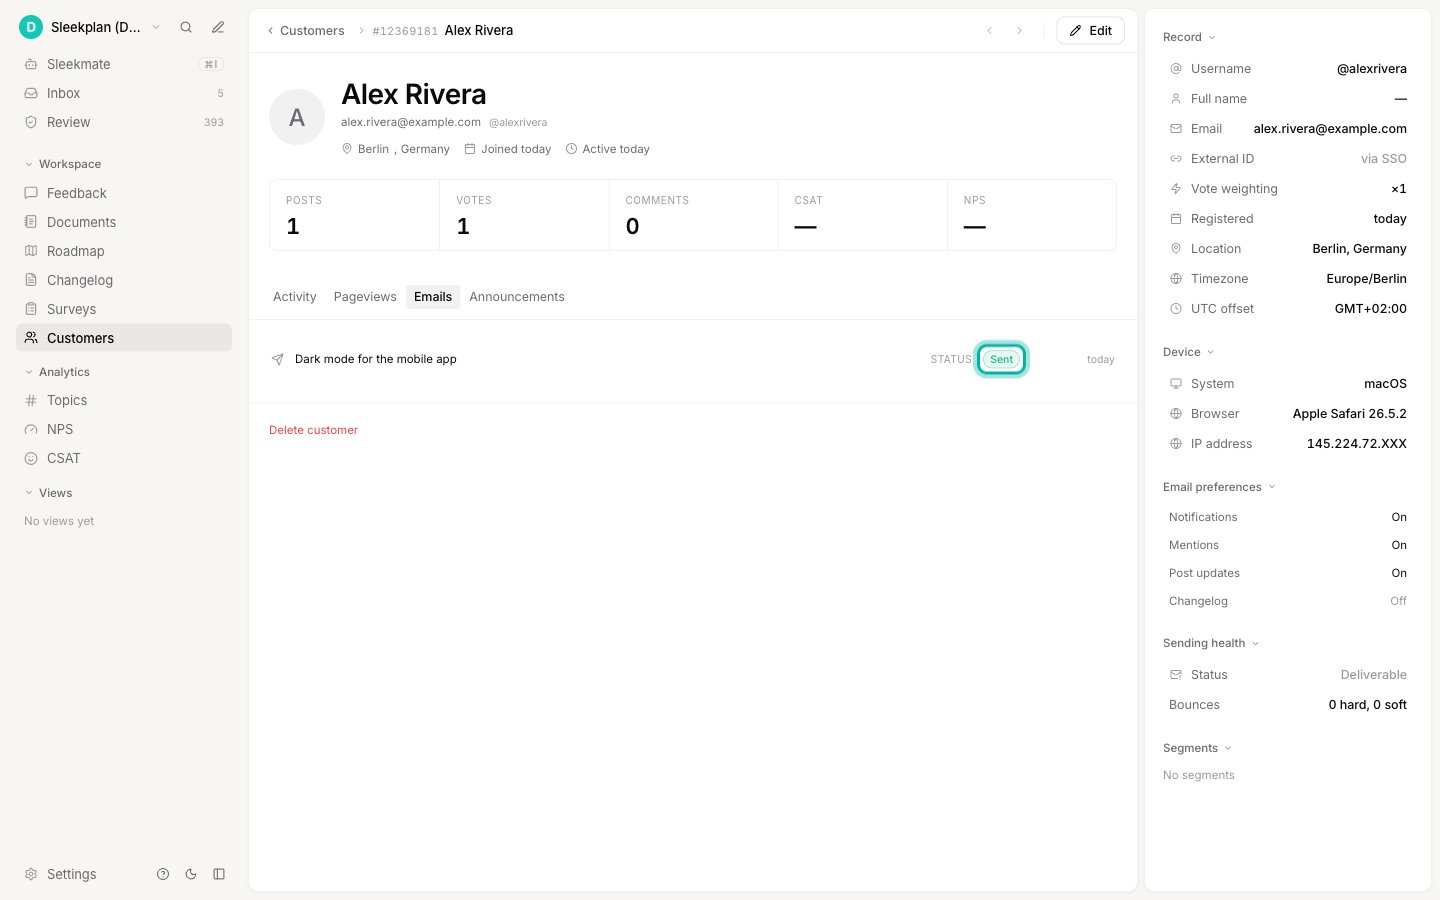Viewport: 1440px width, 900px height.
Task: Click the search magnifier icon in sidebar
Action: (x=186, y=27)
